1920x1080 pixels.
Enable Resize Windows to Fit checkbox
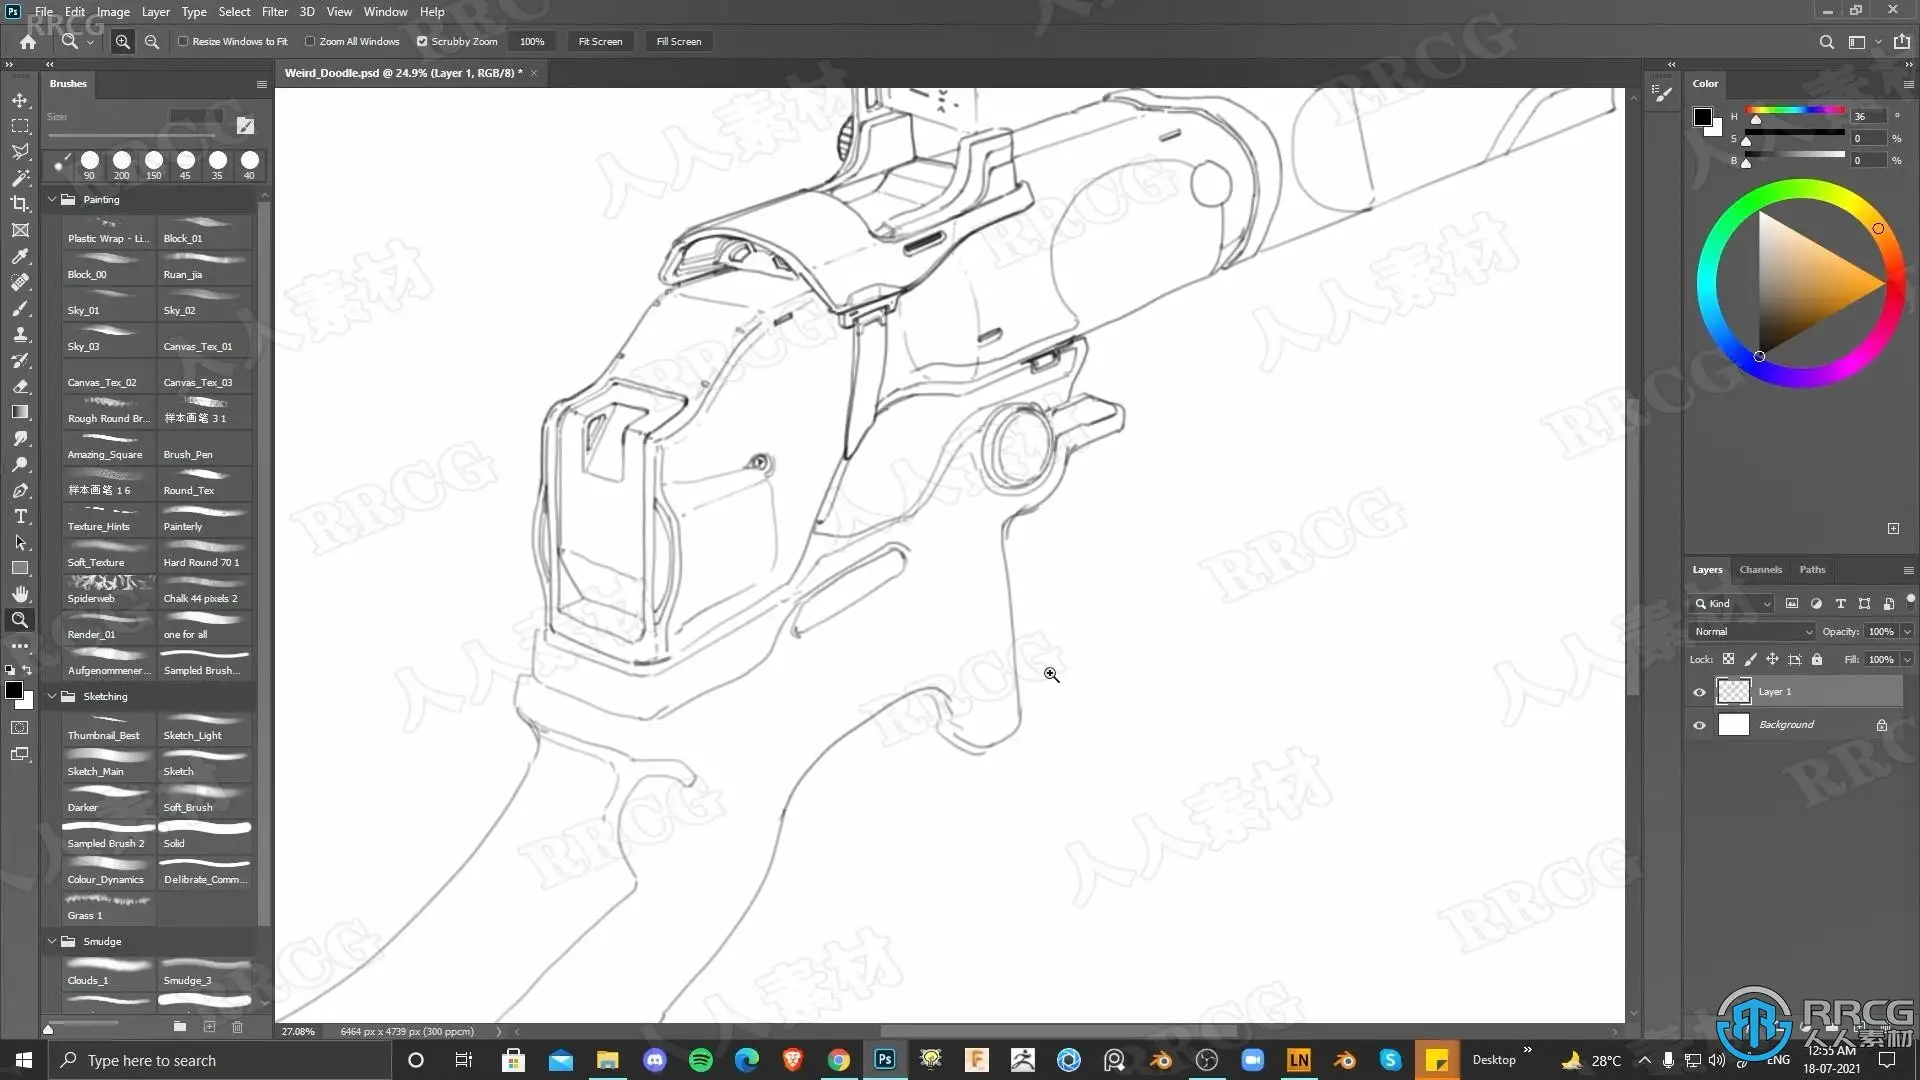[x=183, y=42]
